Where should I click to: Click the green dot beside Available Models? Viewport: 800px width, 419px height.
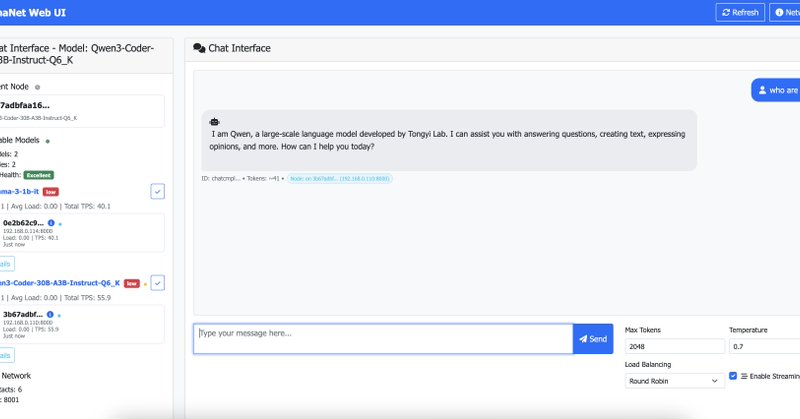coord(48,141)
